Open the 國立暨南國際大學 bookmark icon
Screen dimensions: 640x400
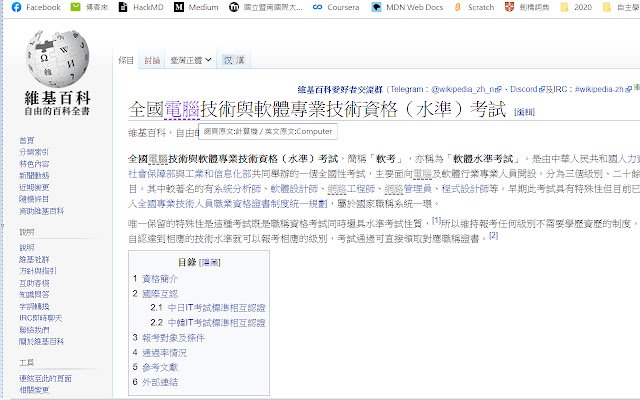234,7
